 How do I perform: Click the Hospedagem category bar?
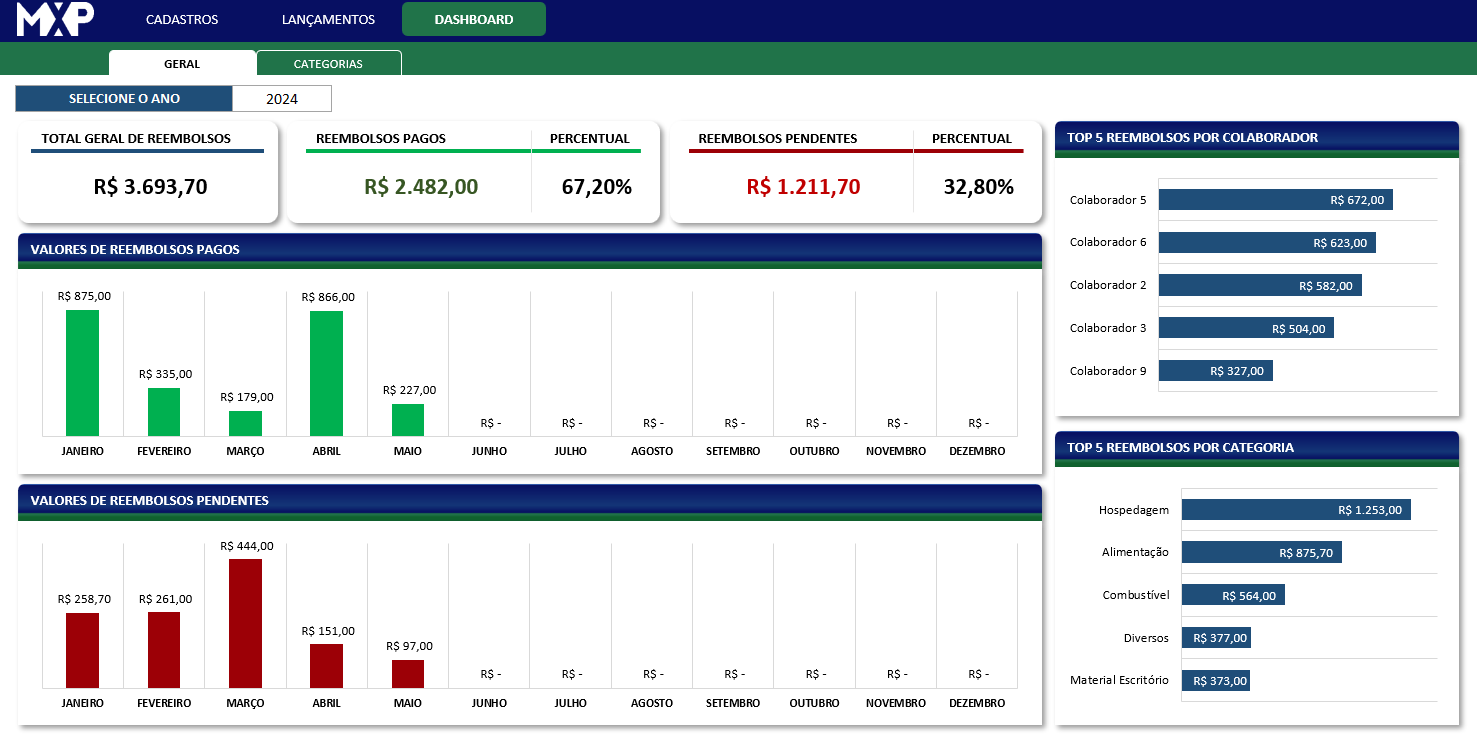(x=1295, y=510)
